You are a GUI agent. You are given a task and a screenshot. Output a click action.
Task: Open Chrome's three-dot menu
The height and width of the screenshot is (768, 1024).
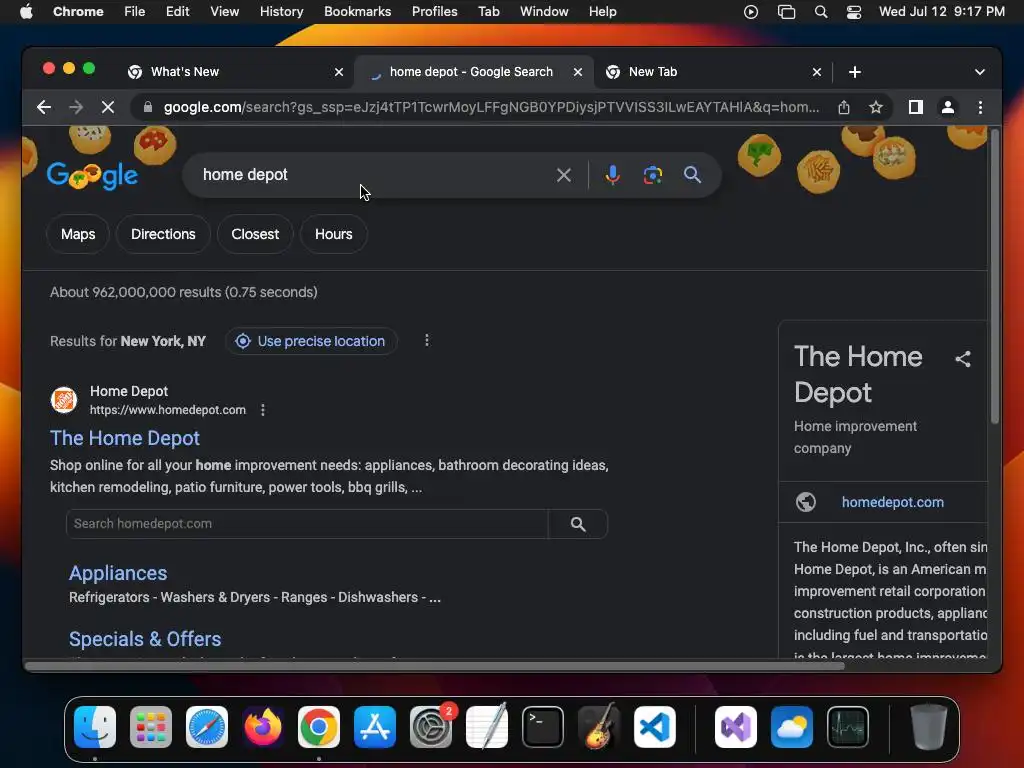click(980, 107)
